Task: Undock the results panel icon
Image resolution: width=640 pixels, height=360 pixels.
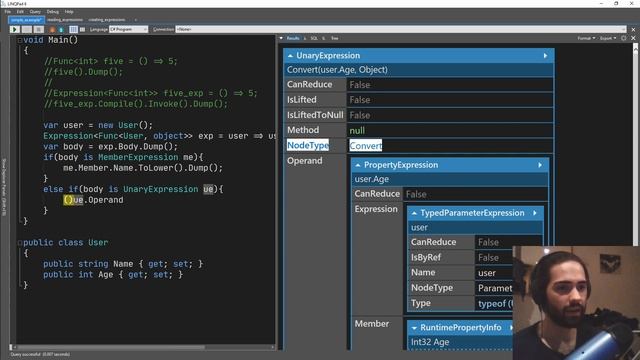Action: (x=624, y=38)
